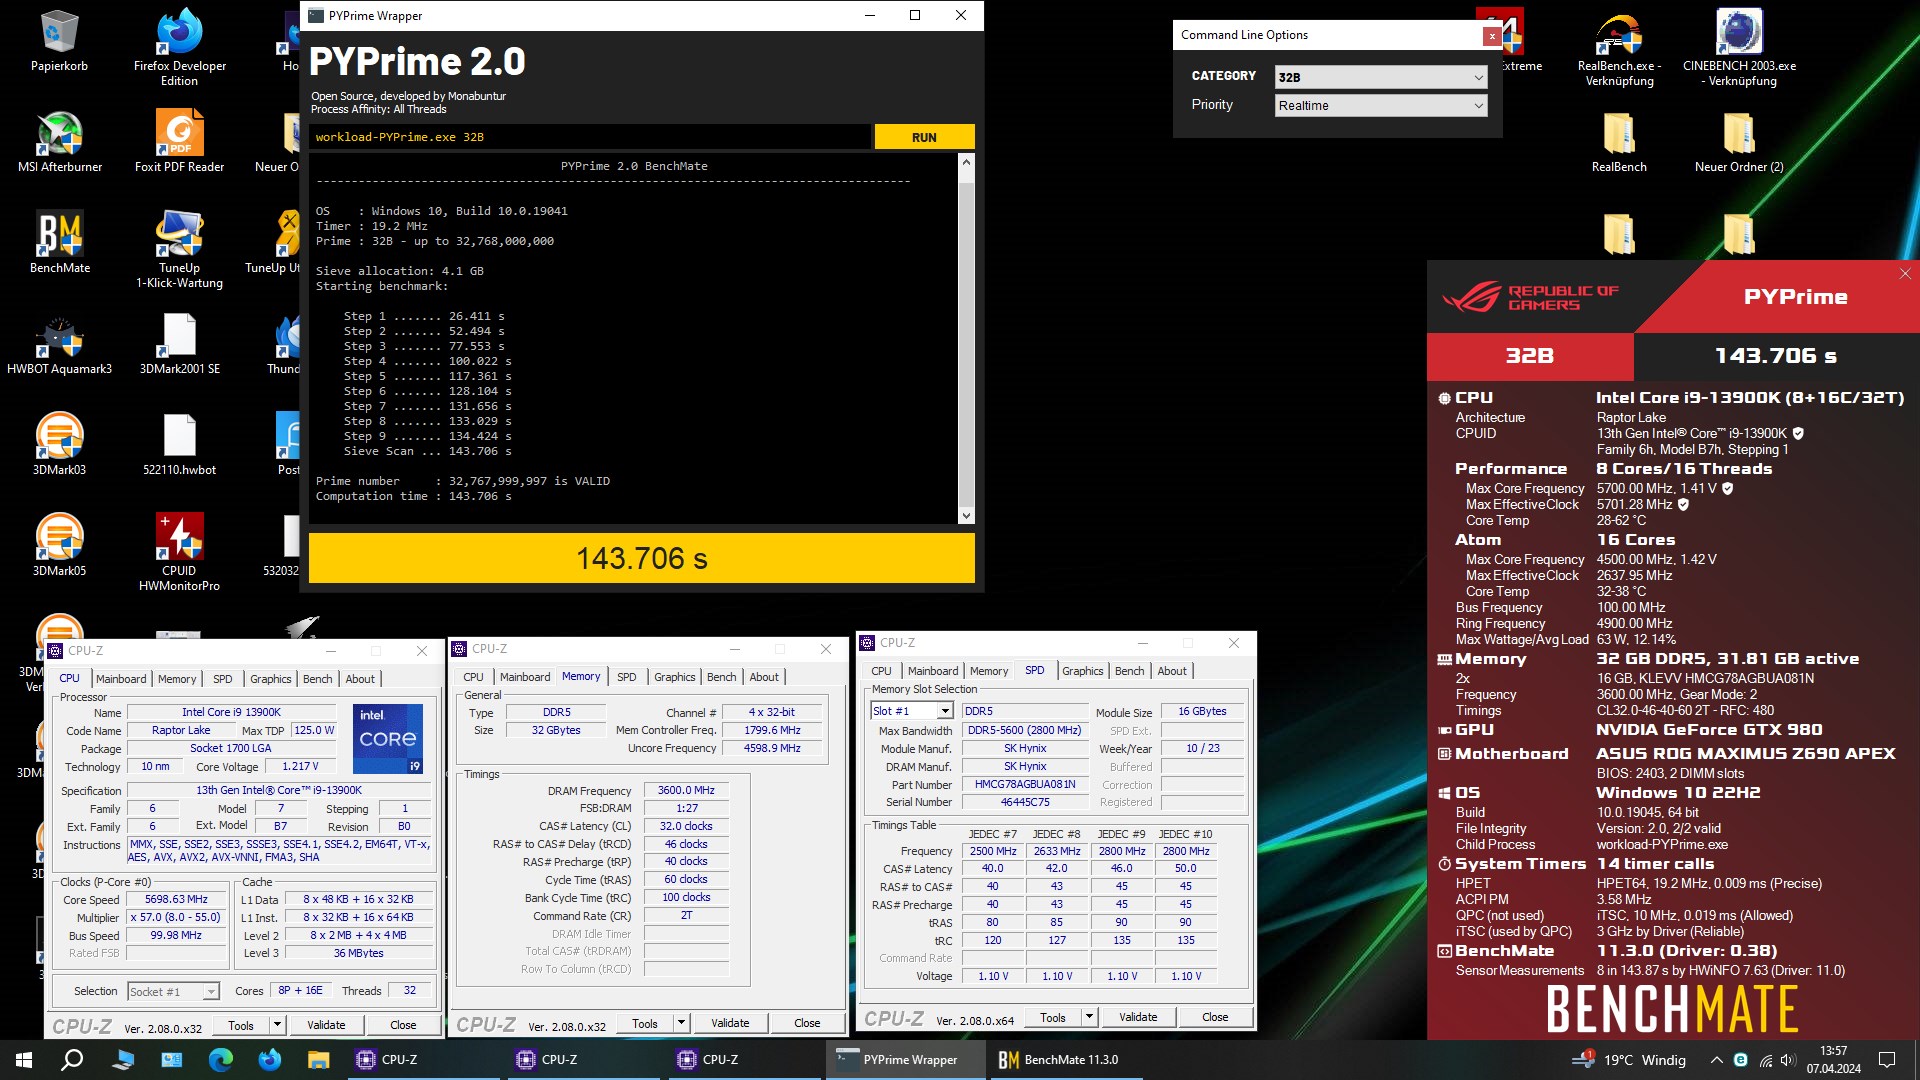The image size is (1920, 1080).
Task: Click the yellow RUN button
Action: [x=924, y=137]
